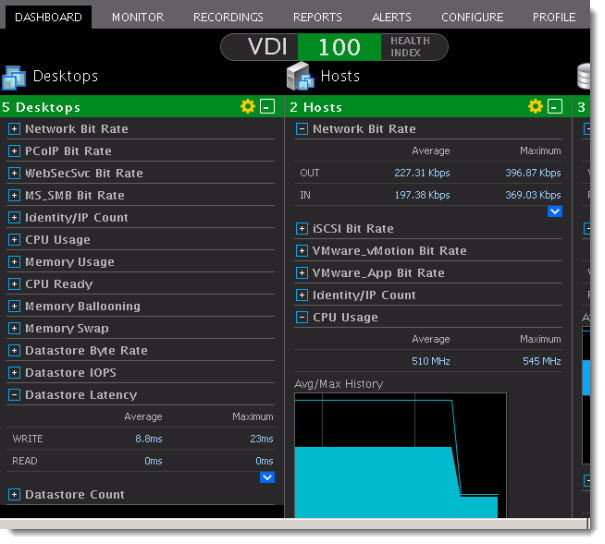Click the 5 Desktops header title
This screenshot has width=605, height=544.
tap(41, 107)
